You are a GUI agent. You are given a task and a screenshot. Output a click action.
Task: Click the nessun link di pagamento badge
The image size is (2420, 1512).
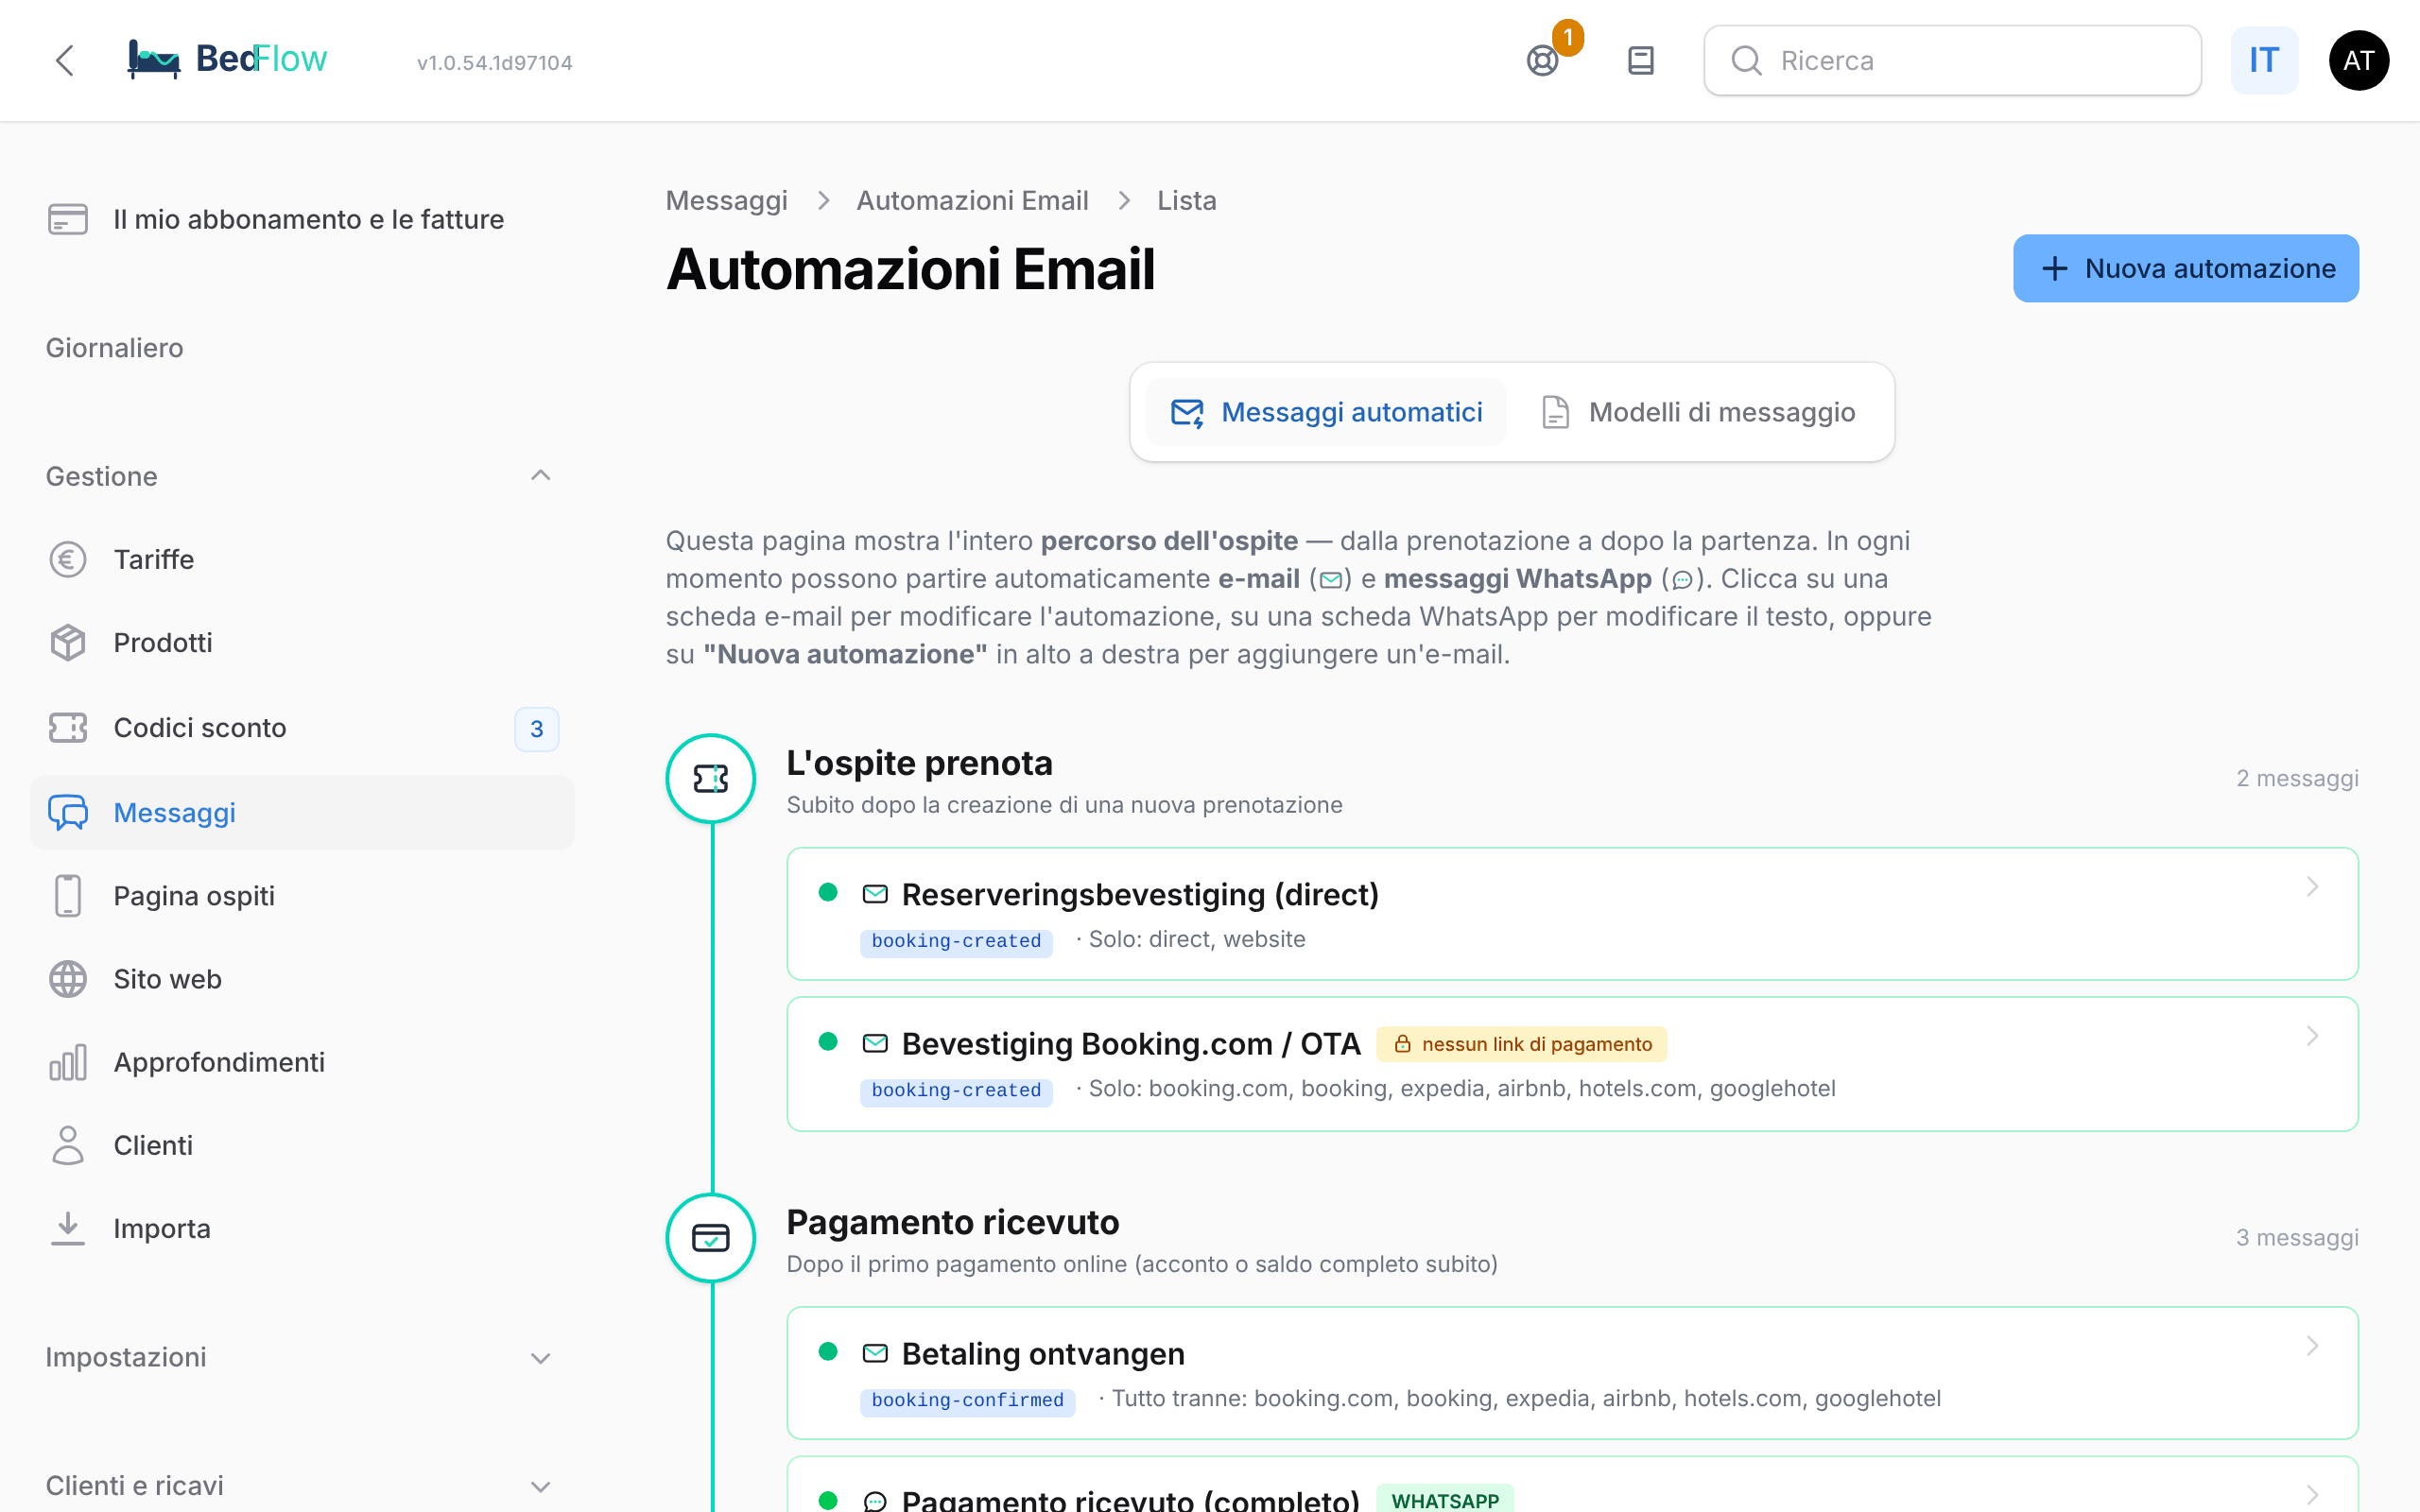pos(1521,1044)
